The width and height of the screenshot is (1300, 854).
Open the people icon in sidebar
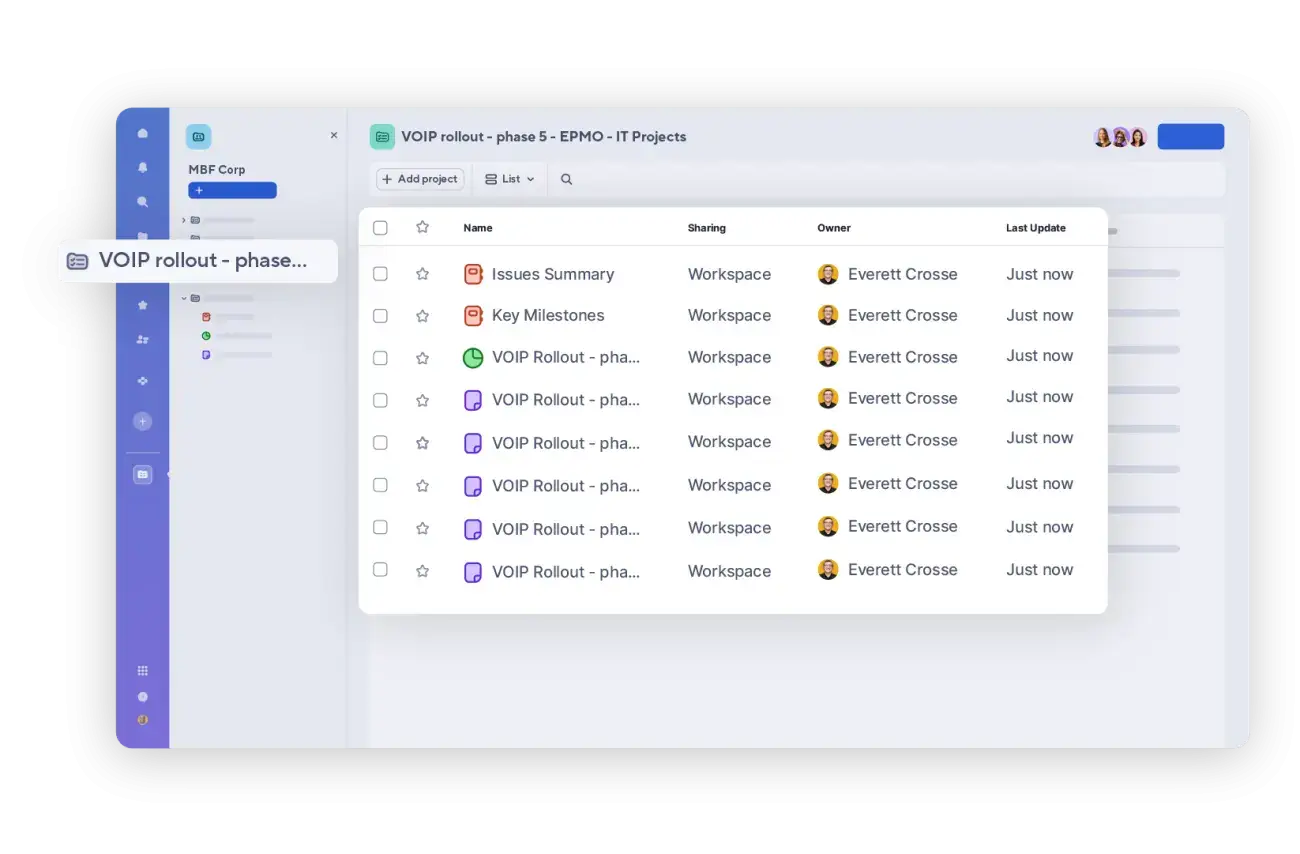(x=142, y=340)
